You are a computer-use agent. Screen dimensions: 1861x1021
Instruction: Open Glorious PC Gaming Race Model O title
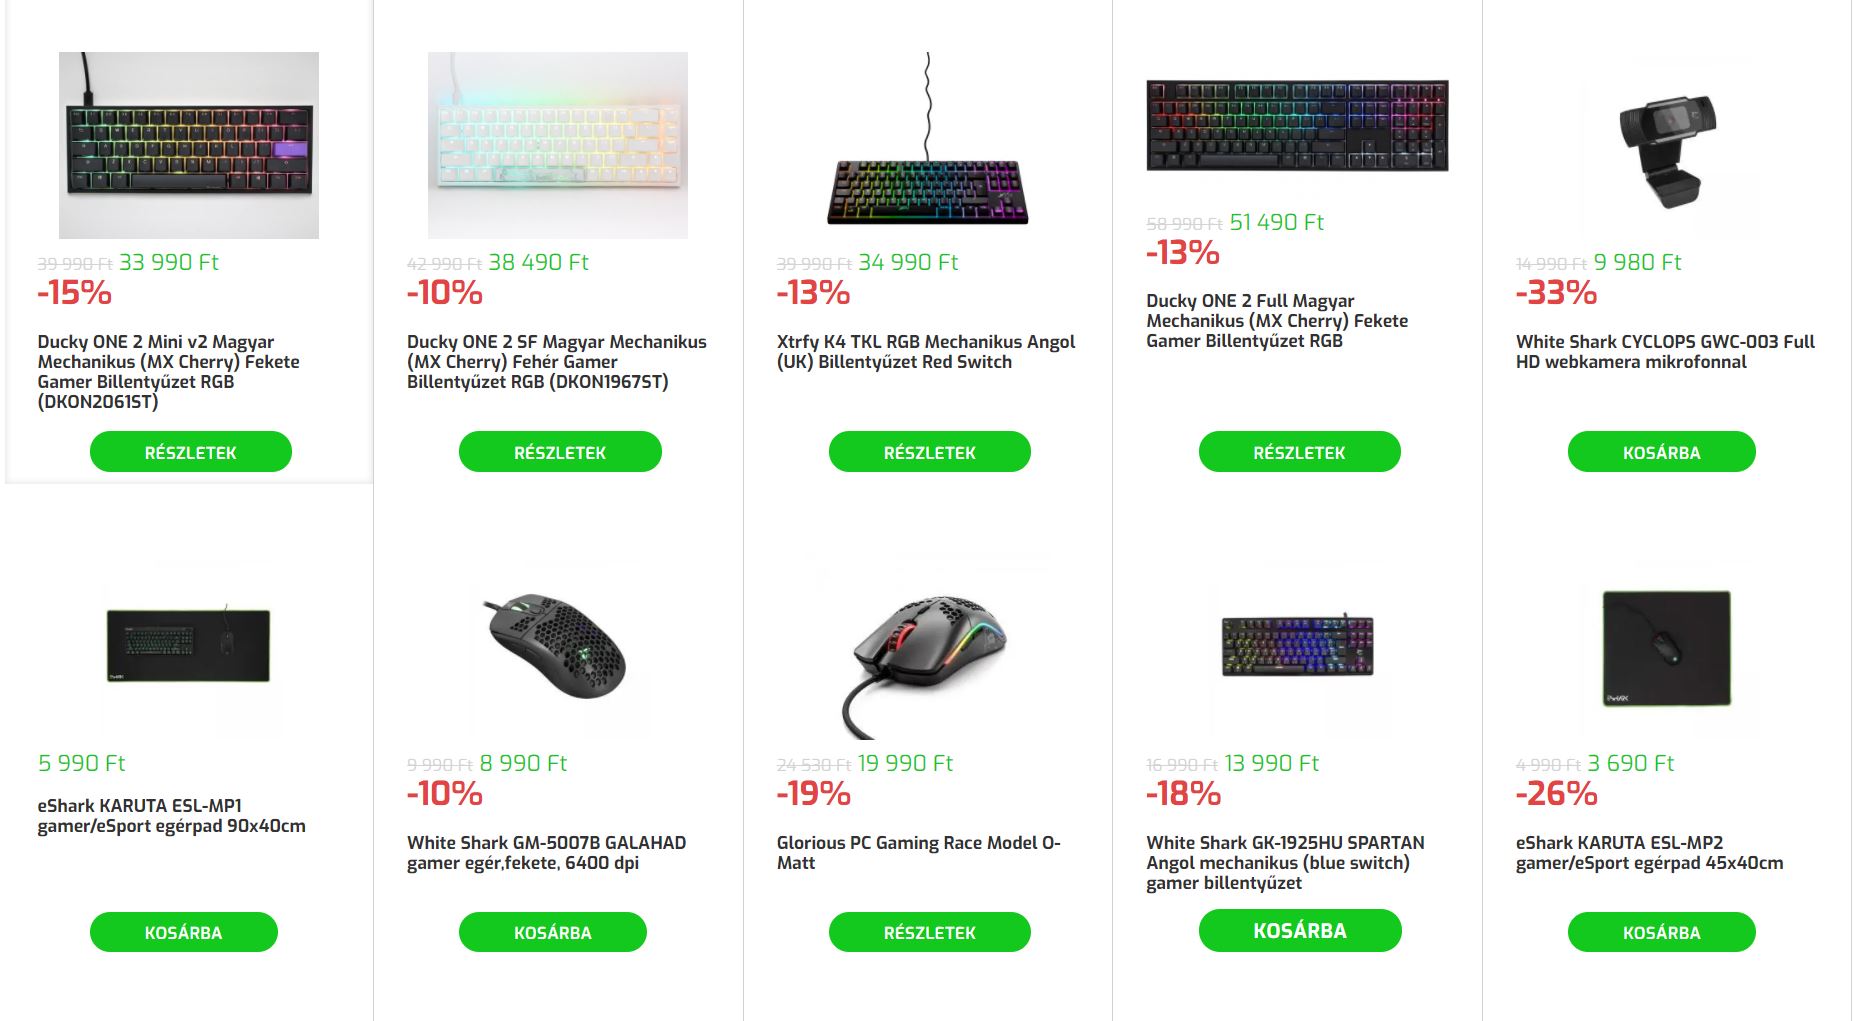[x=918, y=853]
